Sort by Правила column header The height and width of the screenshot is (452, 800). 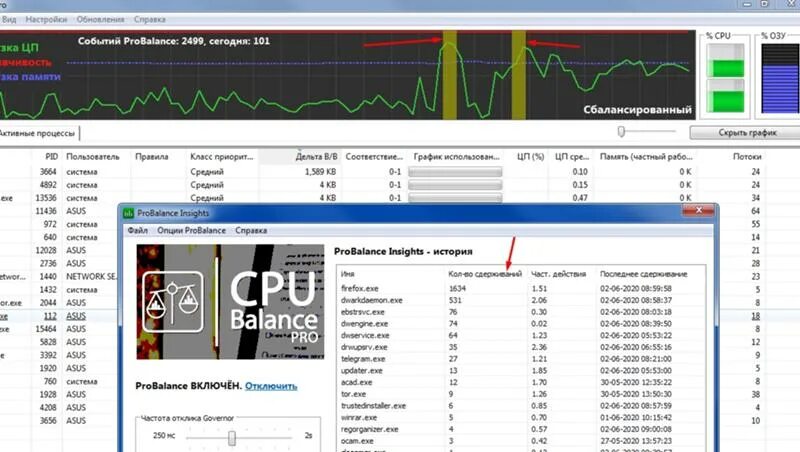pyautogui.click(x=152, y=157)
